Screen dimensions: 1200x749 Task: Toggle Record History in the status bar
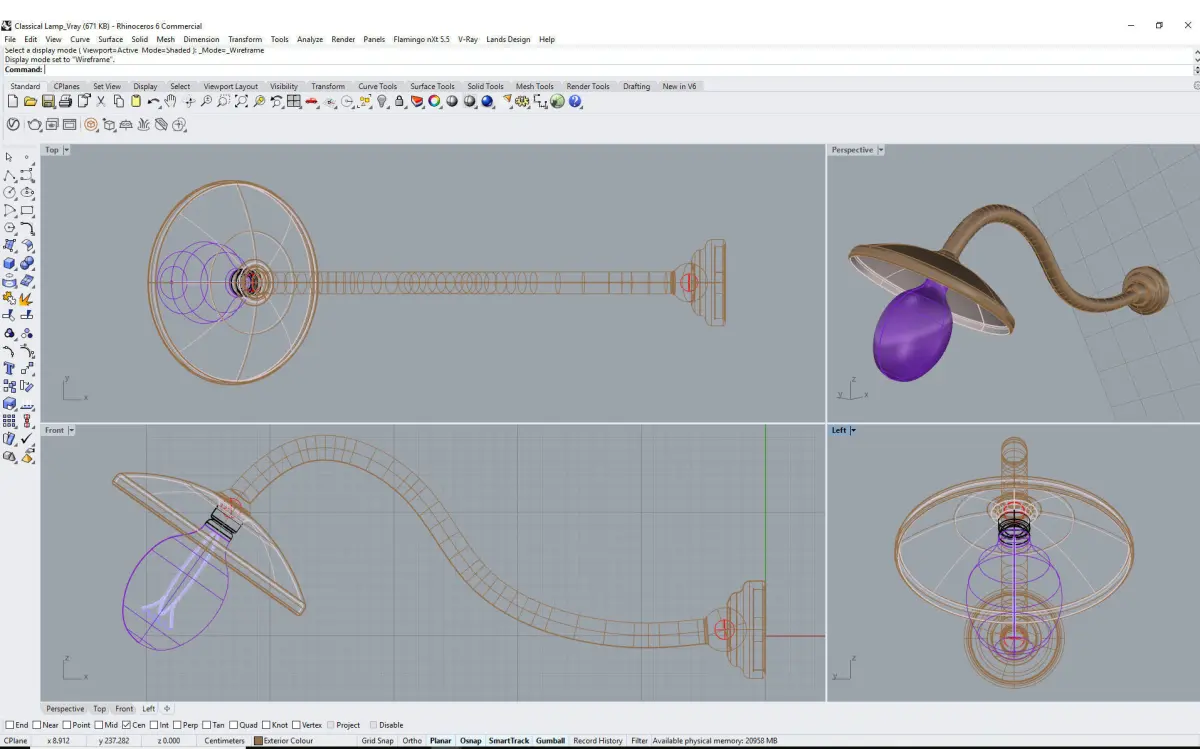[598, 741]
